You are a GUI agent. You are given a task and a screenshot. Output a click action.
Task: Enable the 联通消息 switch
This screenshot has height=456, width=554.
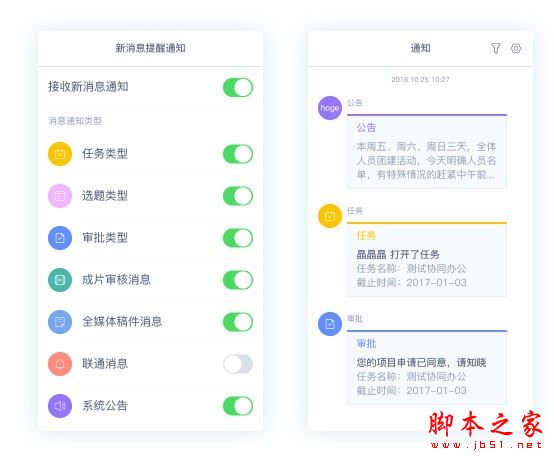pos(238,364)
